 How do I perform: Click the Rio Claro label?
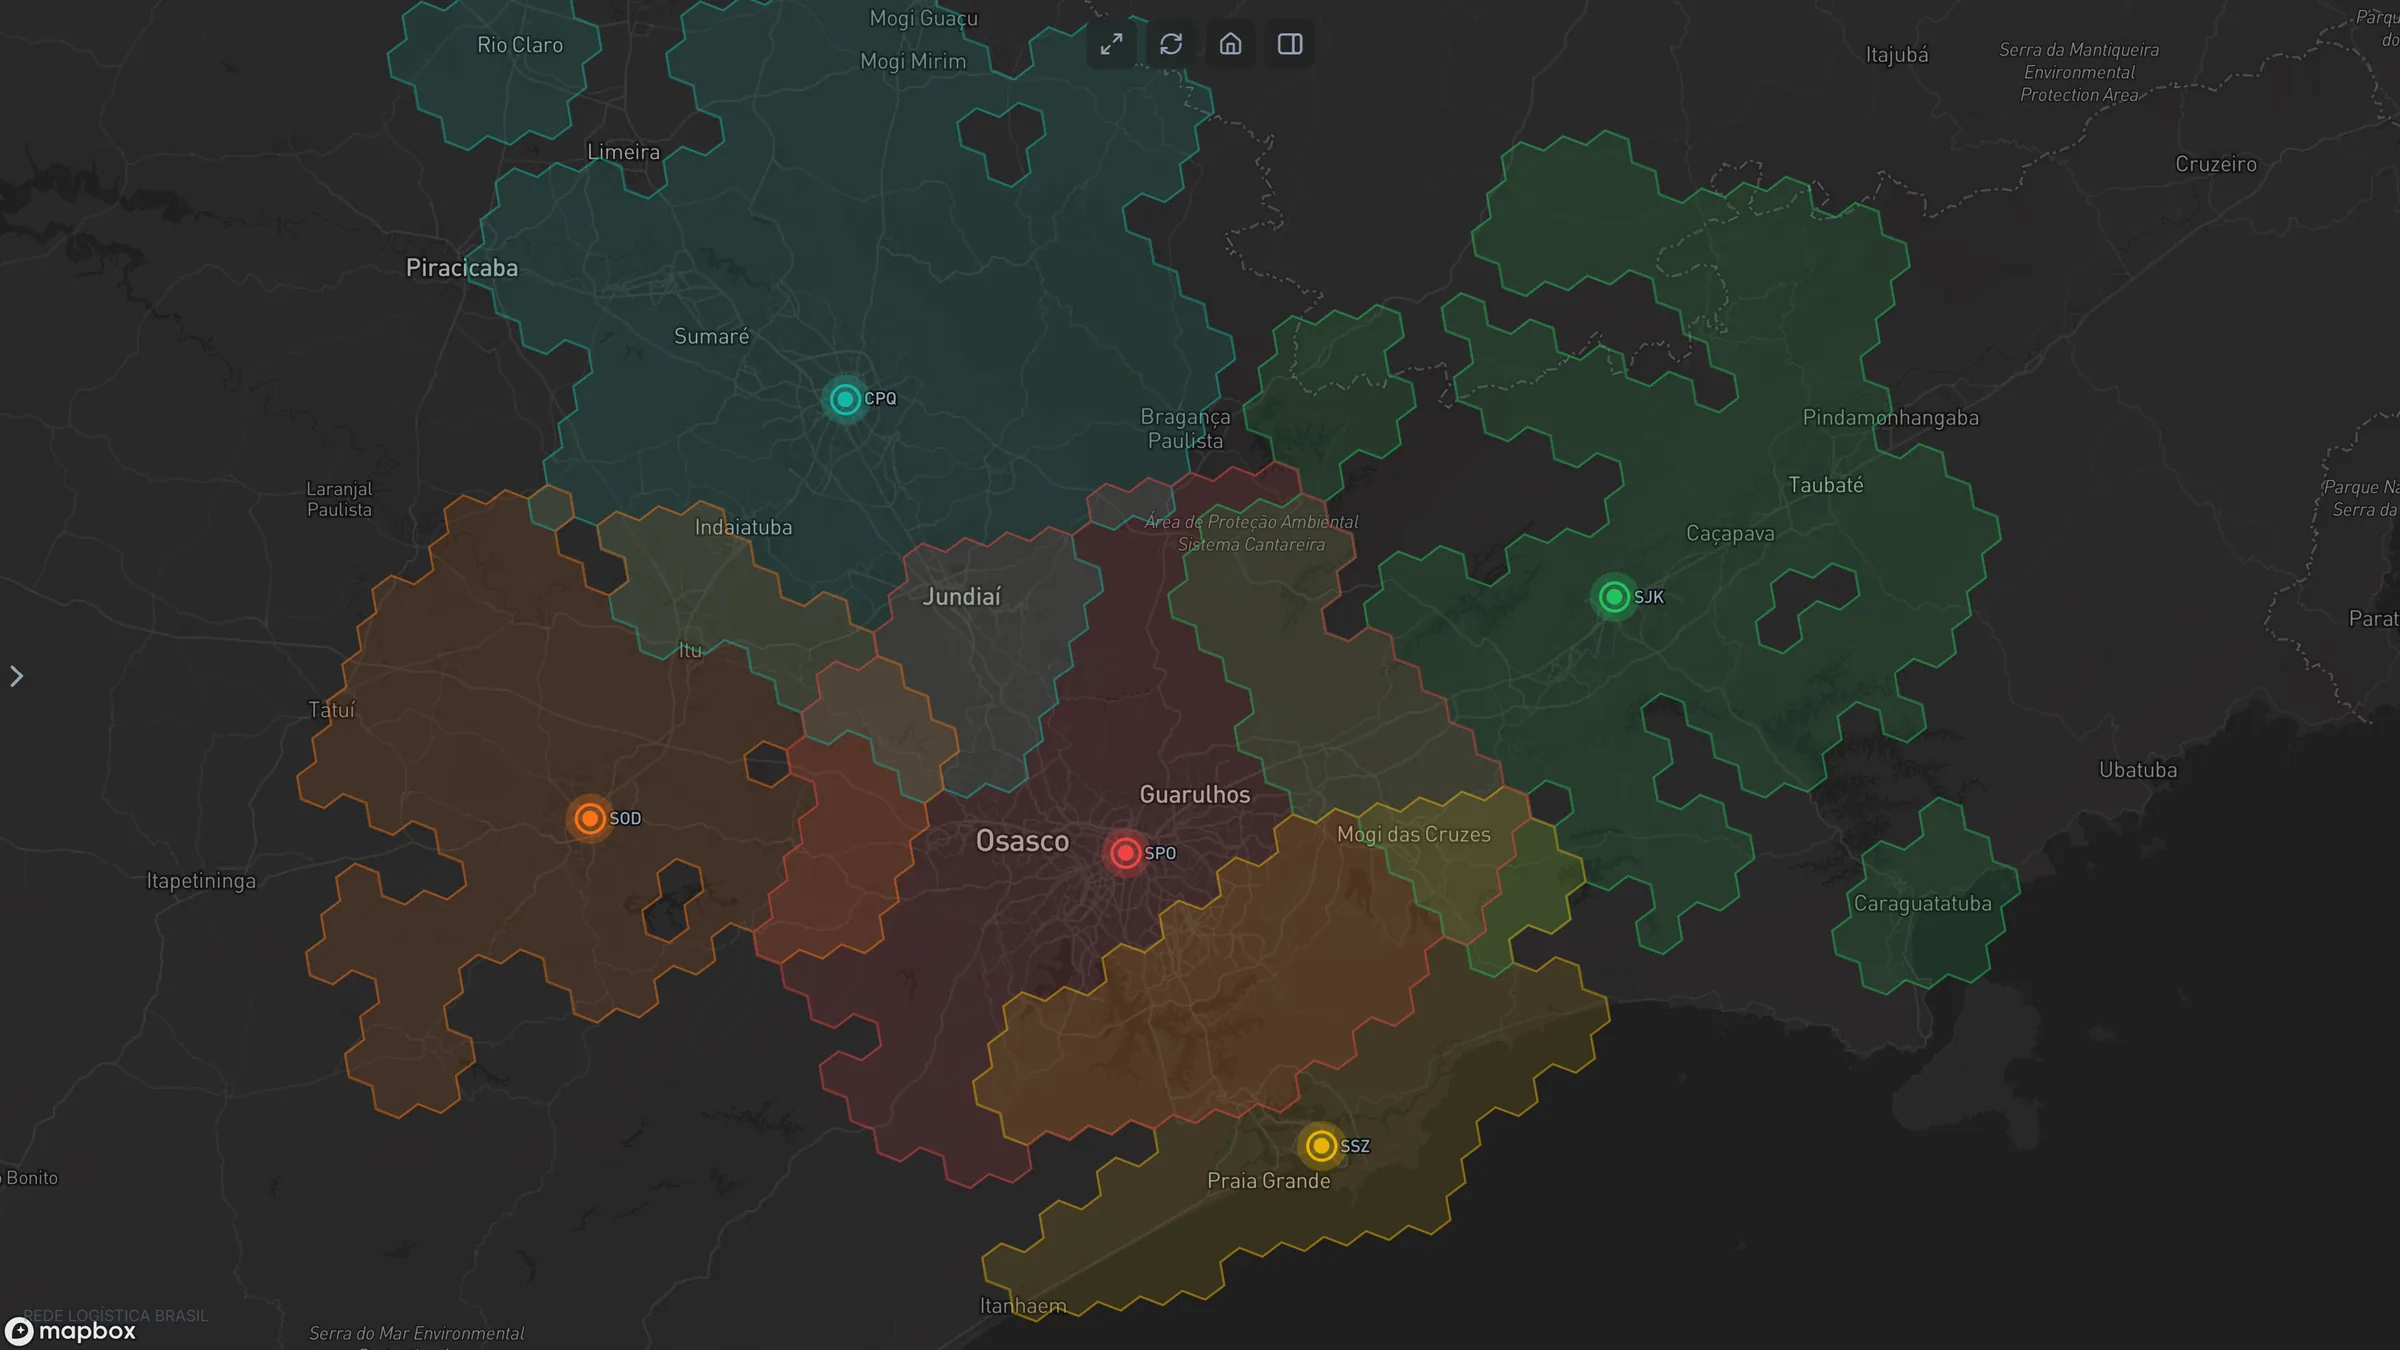[x=520, y=45]
